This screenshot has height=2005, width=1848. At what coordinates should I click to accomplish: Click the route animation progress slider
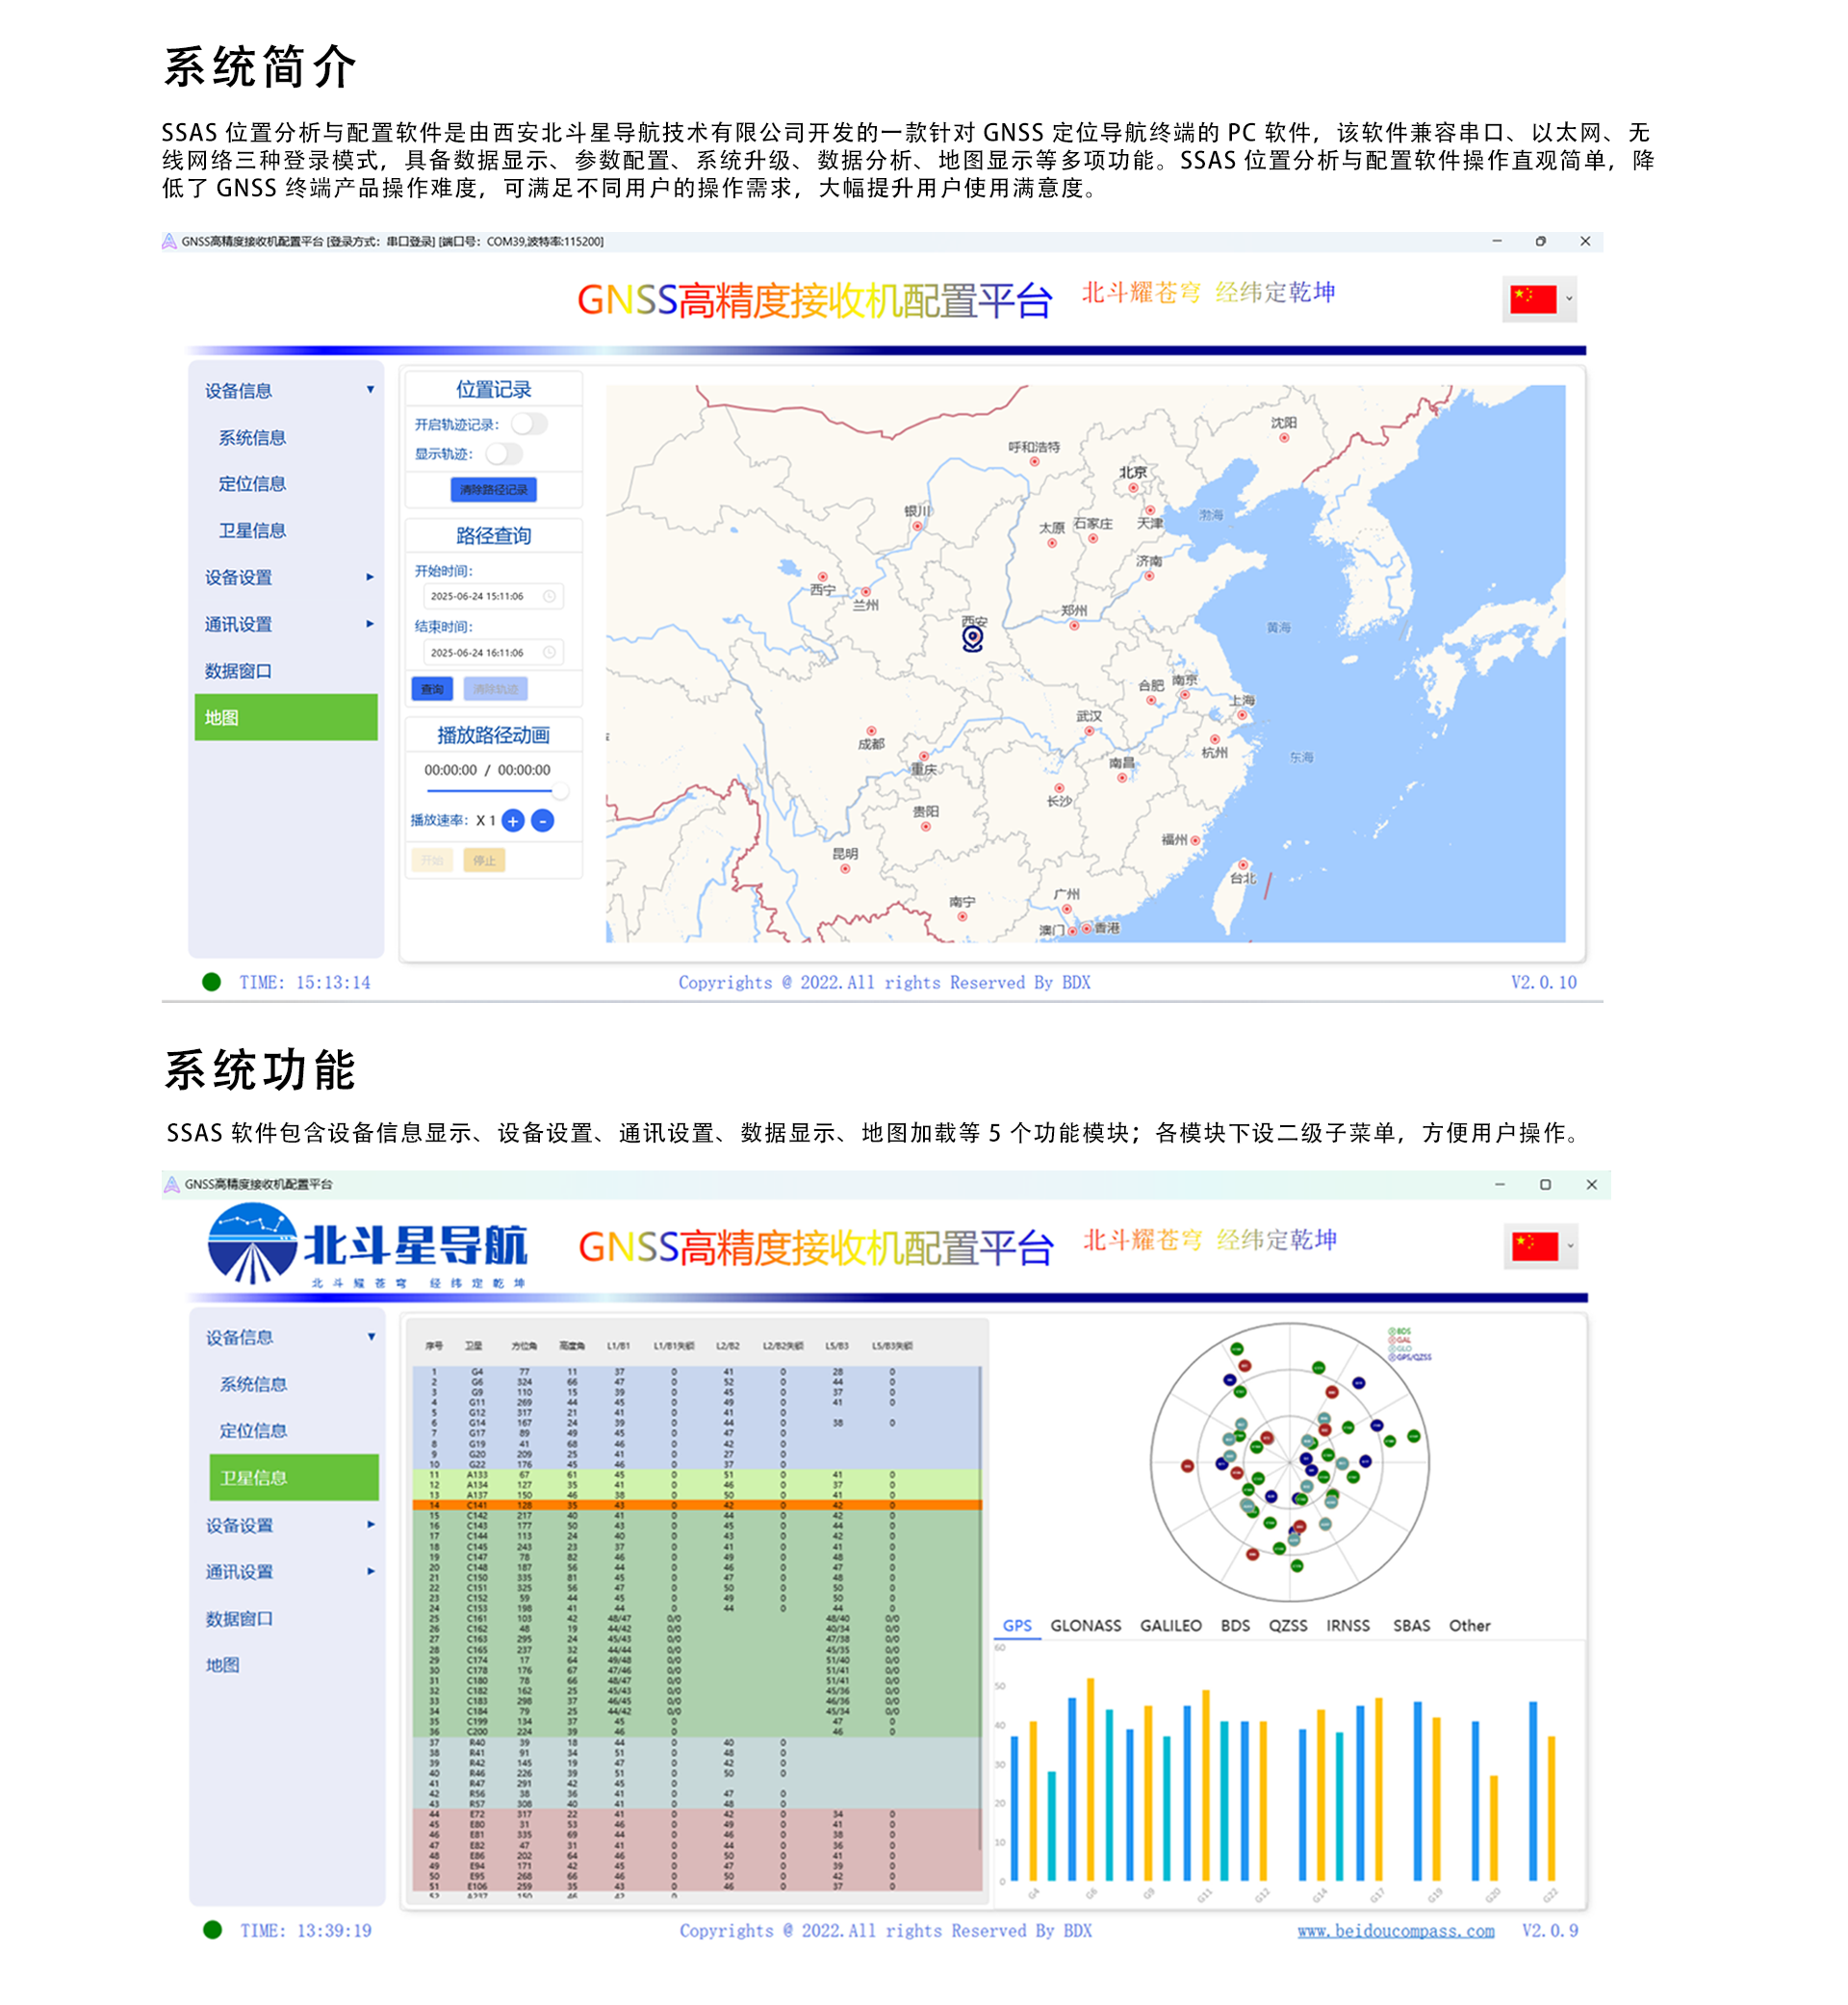click(x=497, y=792)
